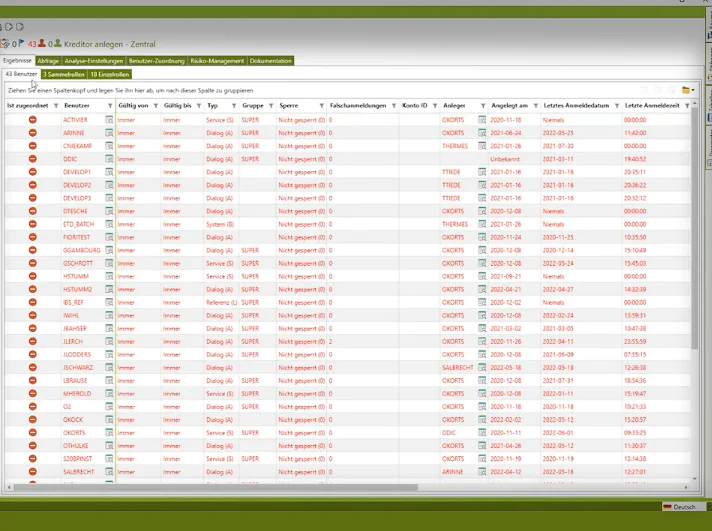Open filter for 'Gültig bis' column
The height and width of the screenshot is (531, 712).
(x=198, y=106)
